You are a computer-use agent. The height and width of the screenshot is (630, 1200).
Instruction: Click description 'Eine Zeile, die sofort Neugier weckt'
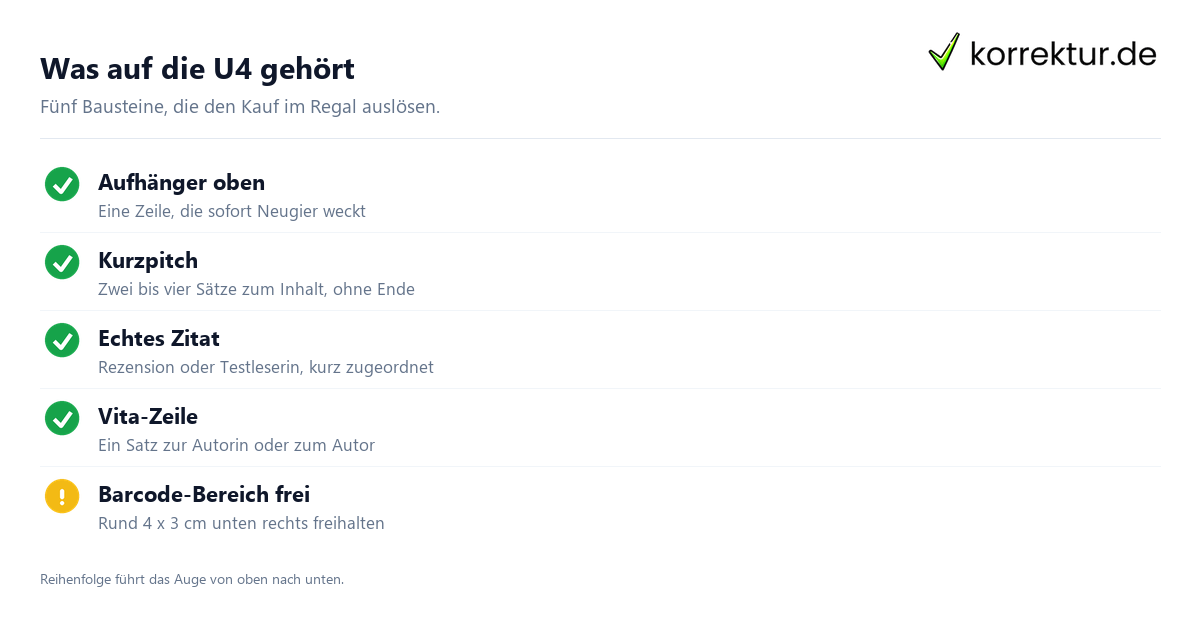pyautogui.click(x=232, y=212)
